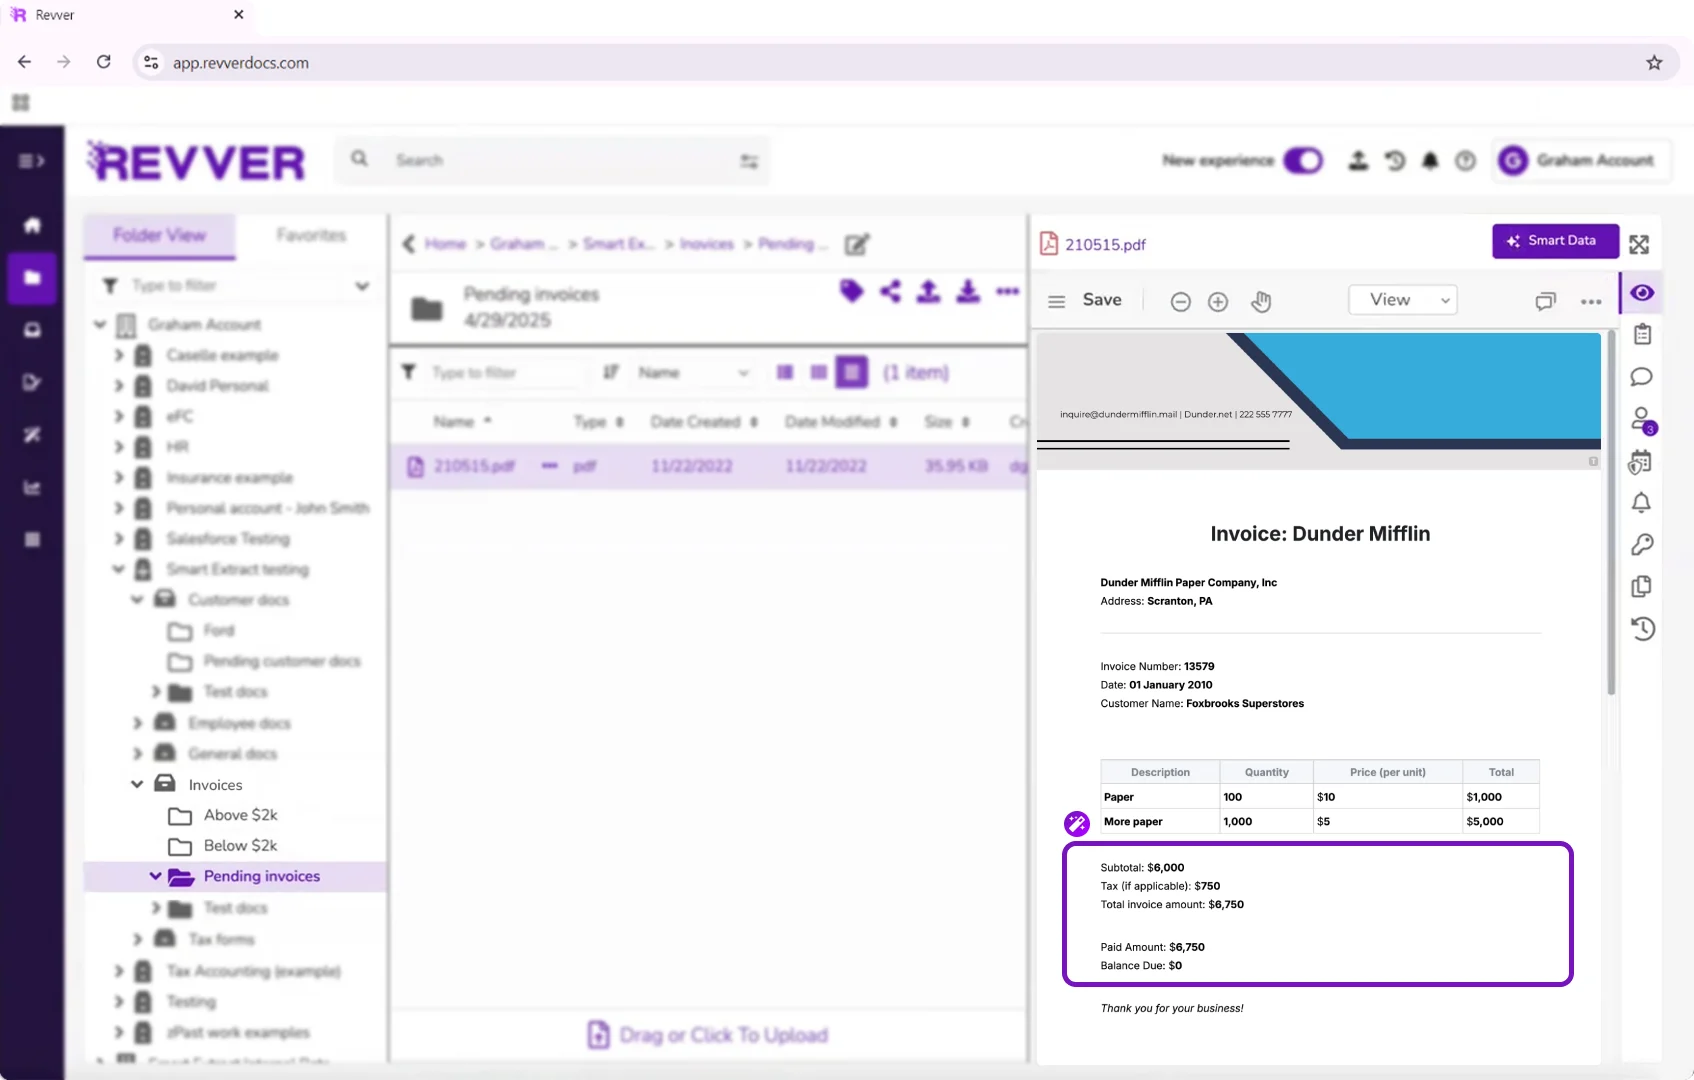Toggle the New experience switch
1694x1080 pixels.
(1303, 161)
